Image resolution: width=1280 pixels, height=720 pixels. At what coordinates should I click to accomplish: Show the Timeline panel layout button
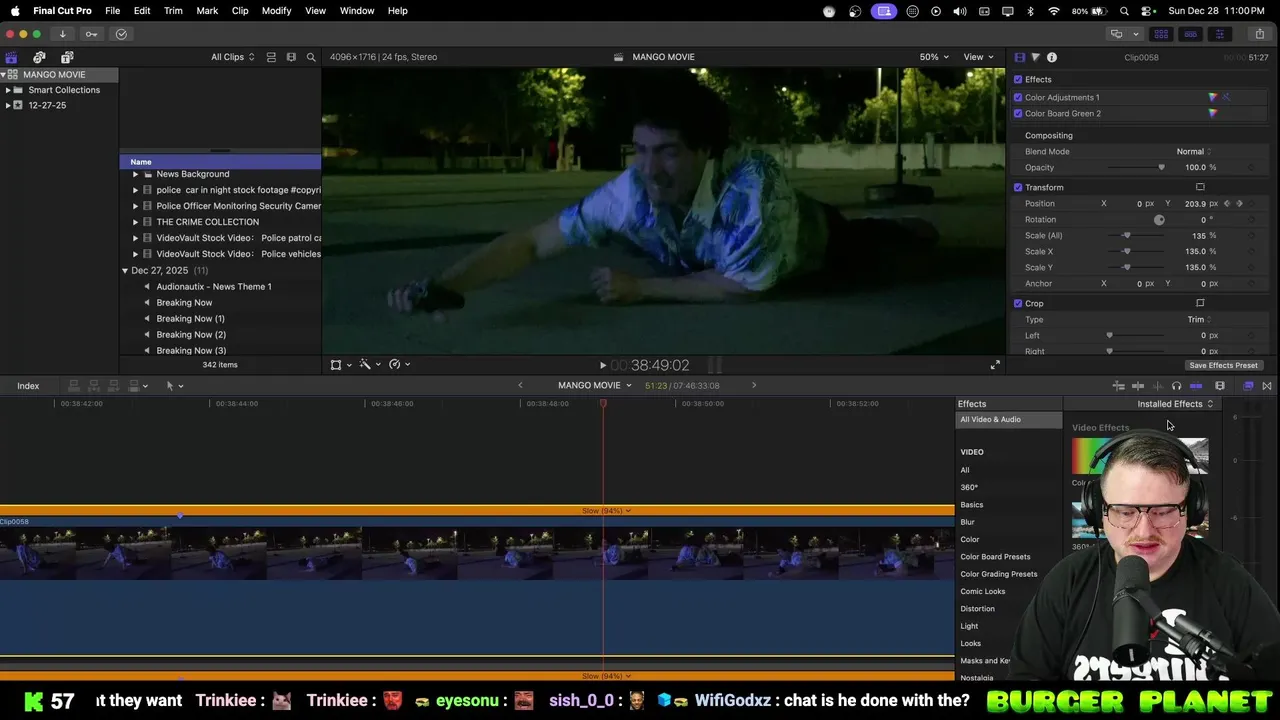coord(1190,34)
